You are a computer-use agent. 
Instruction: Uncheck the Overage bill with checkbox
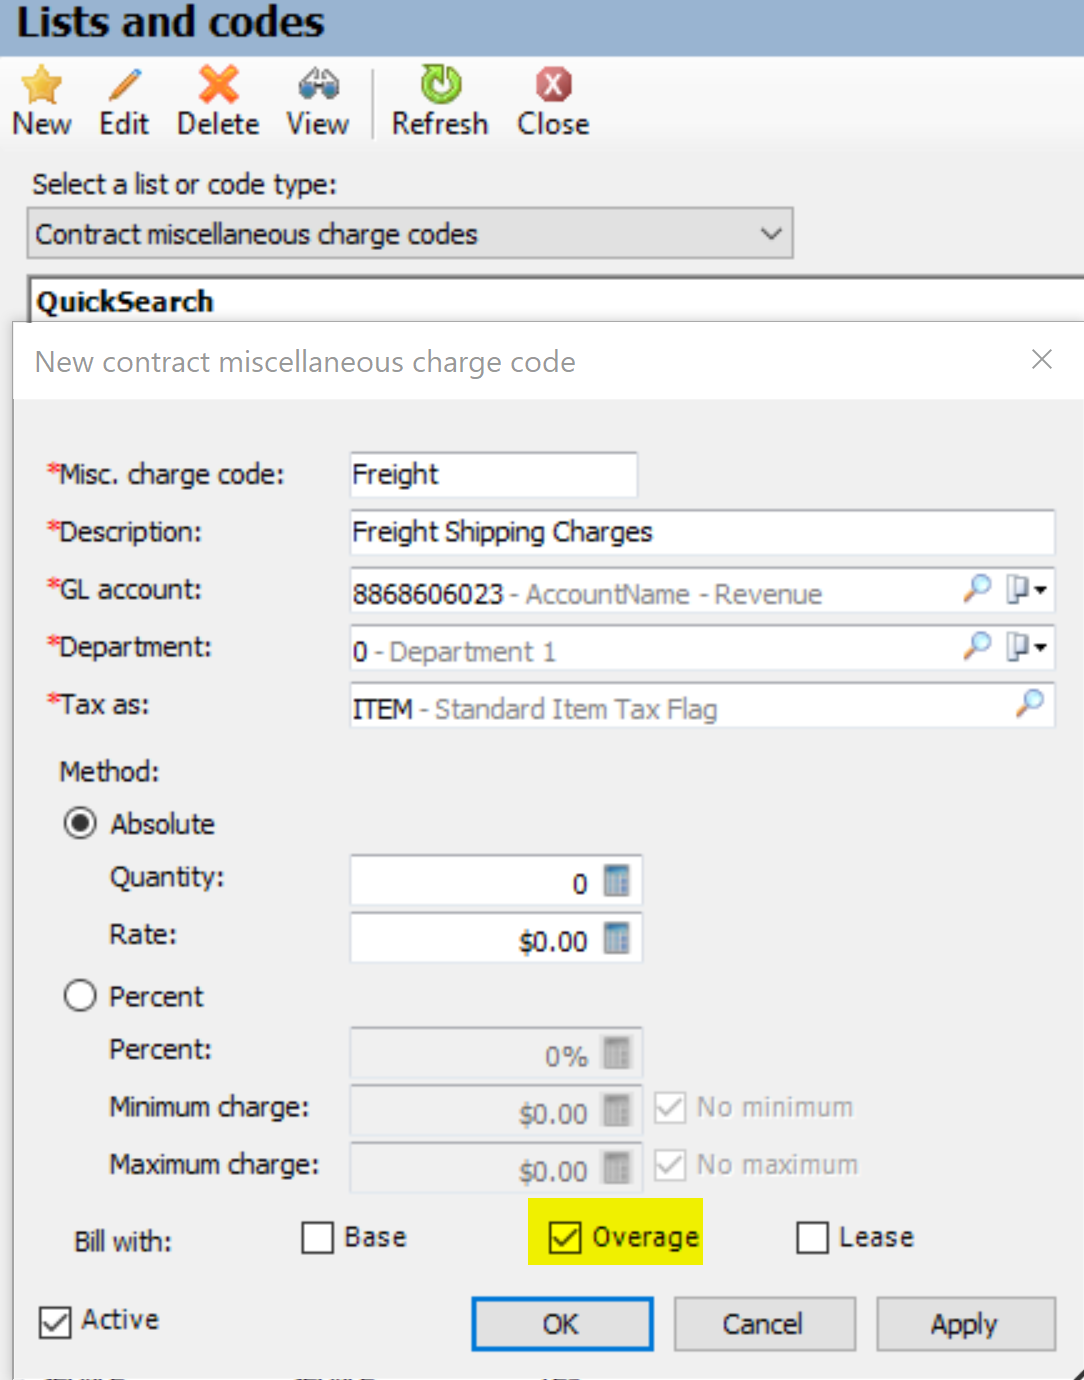pos(565,1237)
